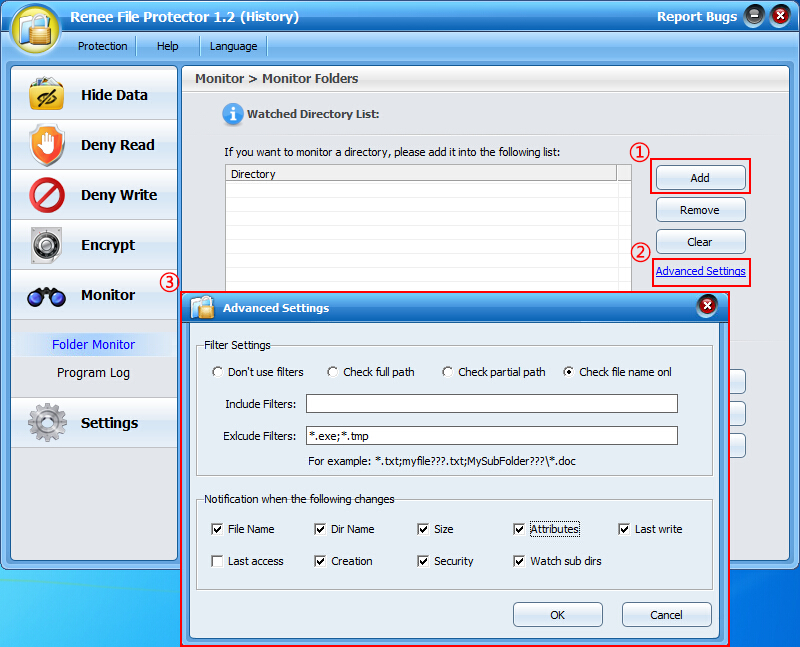Switch to the Program Log view
The width and height of the screenshot is (800, 647).
click(x=93, y=373)
